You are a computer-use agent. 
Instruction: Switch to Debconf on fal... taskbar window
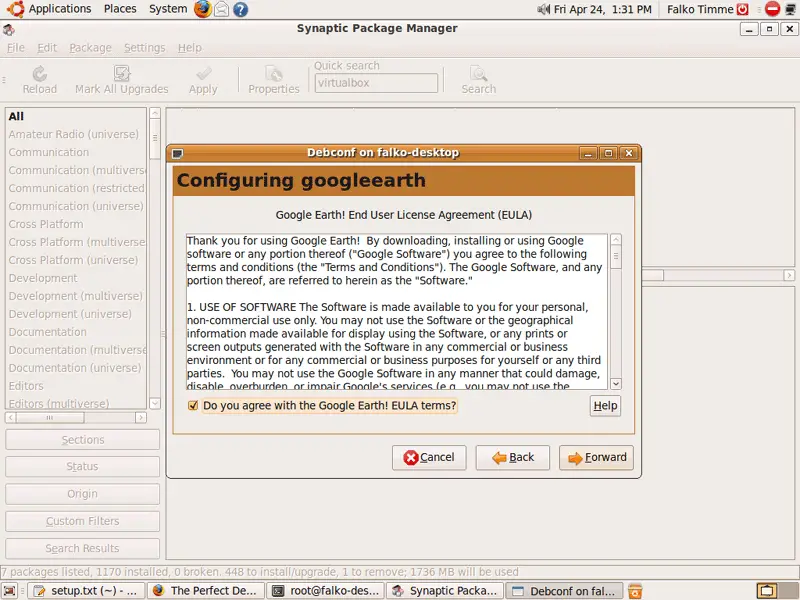click(565, 591)
